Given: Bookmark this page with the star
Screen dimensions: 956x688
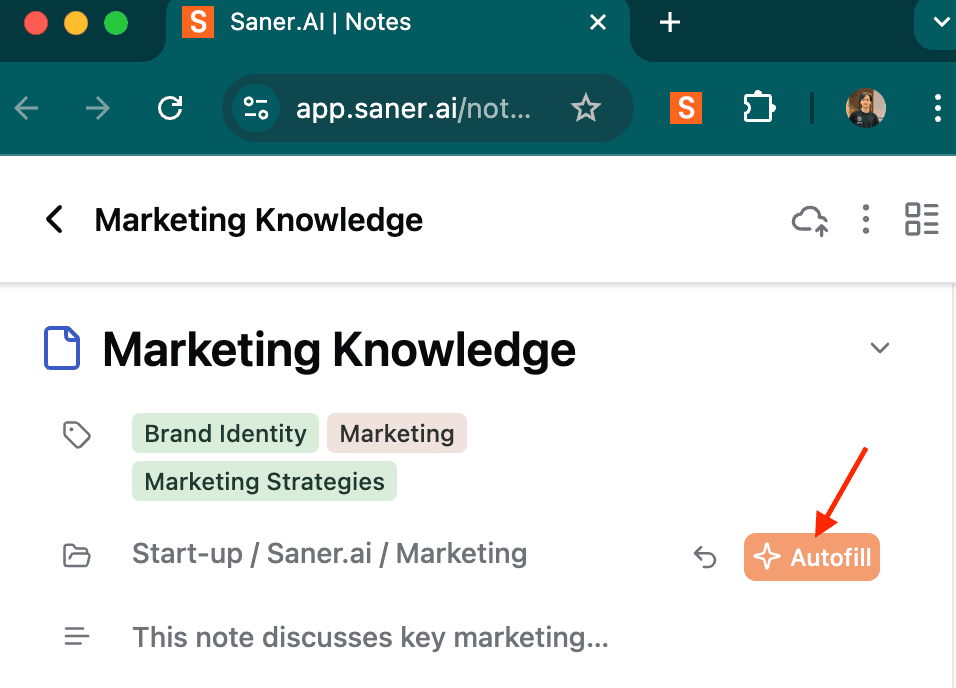Looking at the screenshot, I should tap(586, 108).
